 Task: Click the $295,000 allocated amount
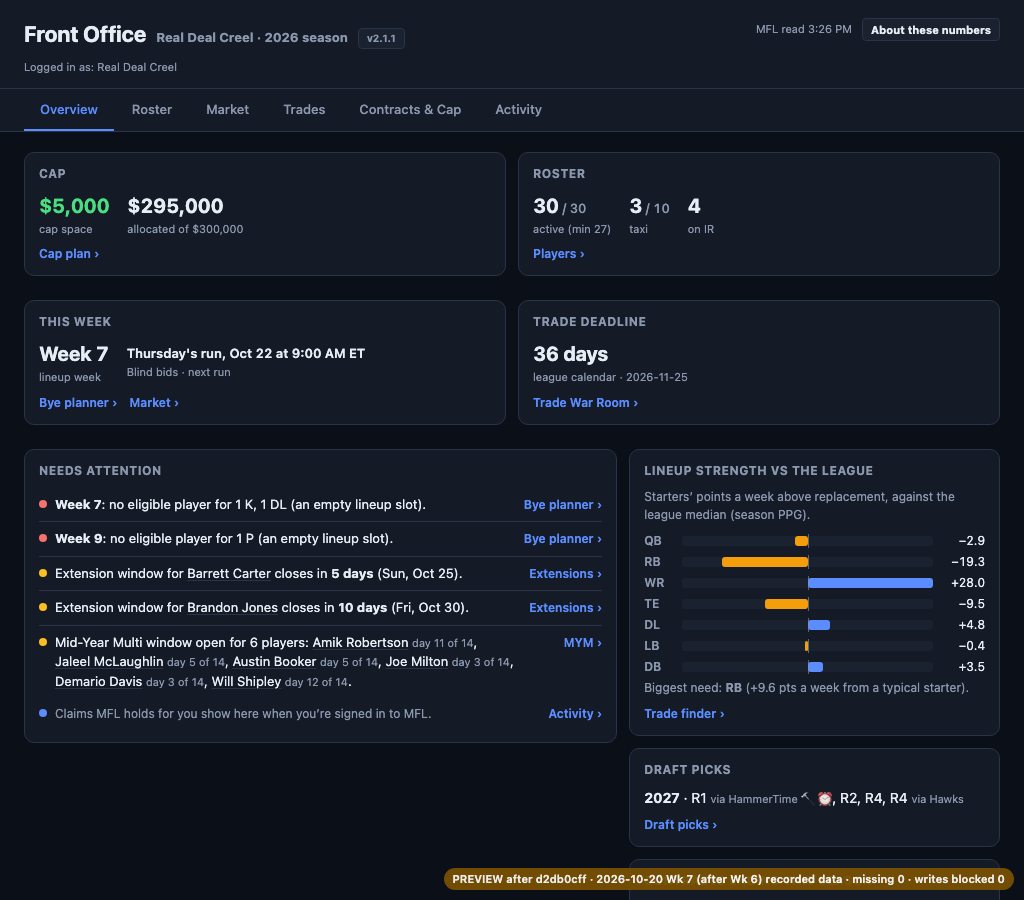coord(175,206)
